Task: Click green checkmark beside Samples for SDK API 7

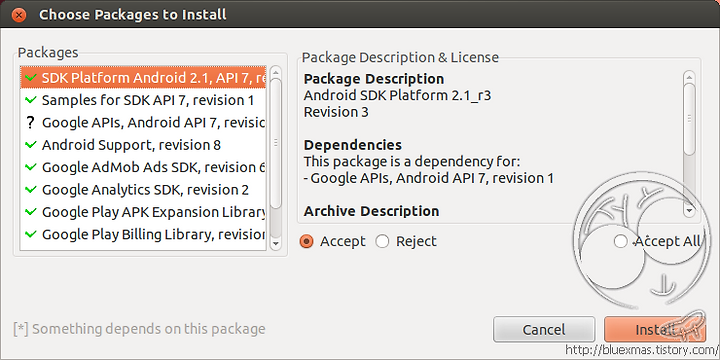Action: (x=31, y=100)
